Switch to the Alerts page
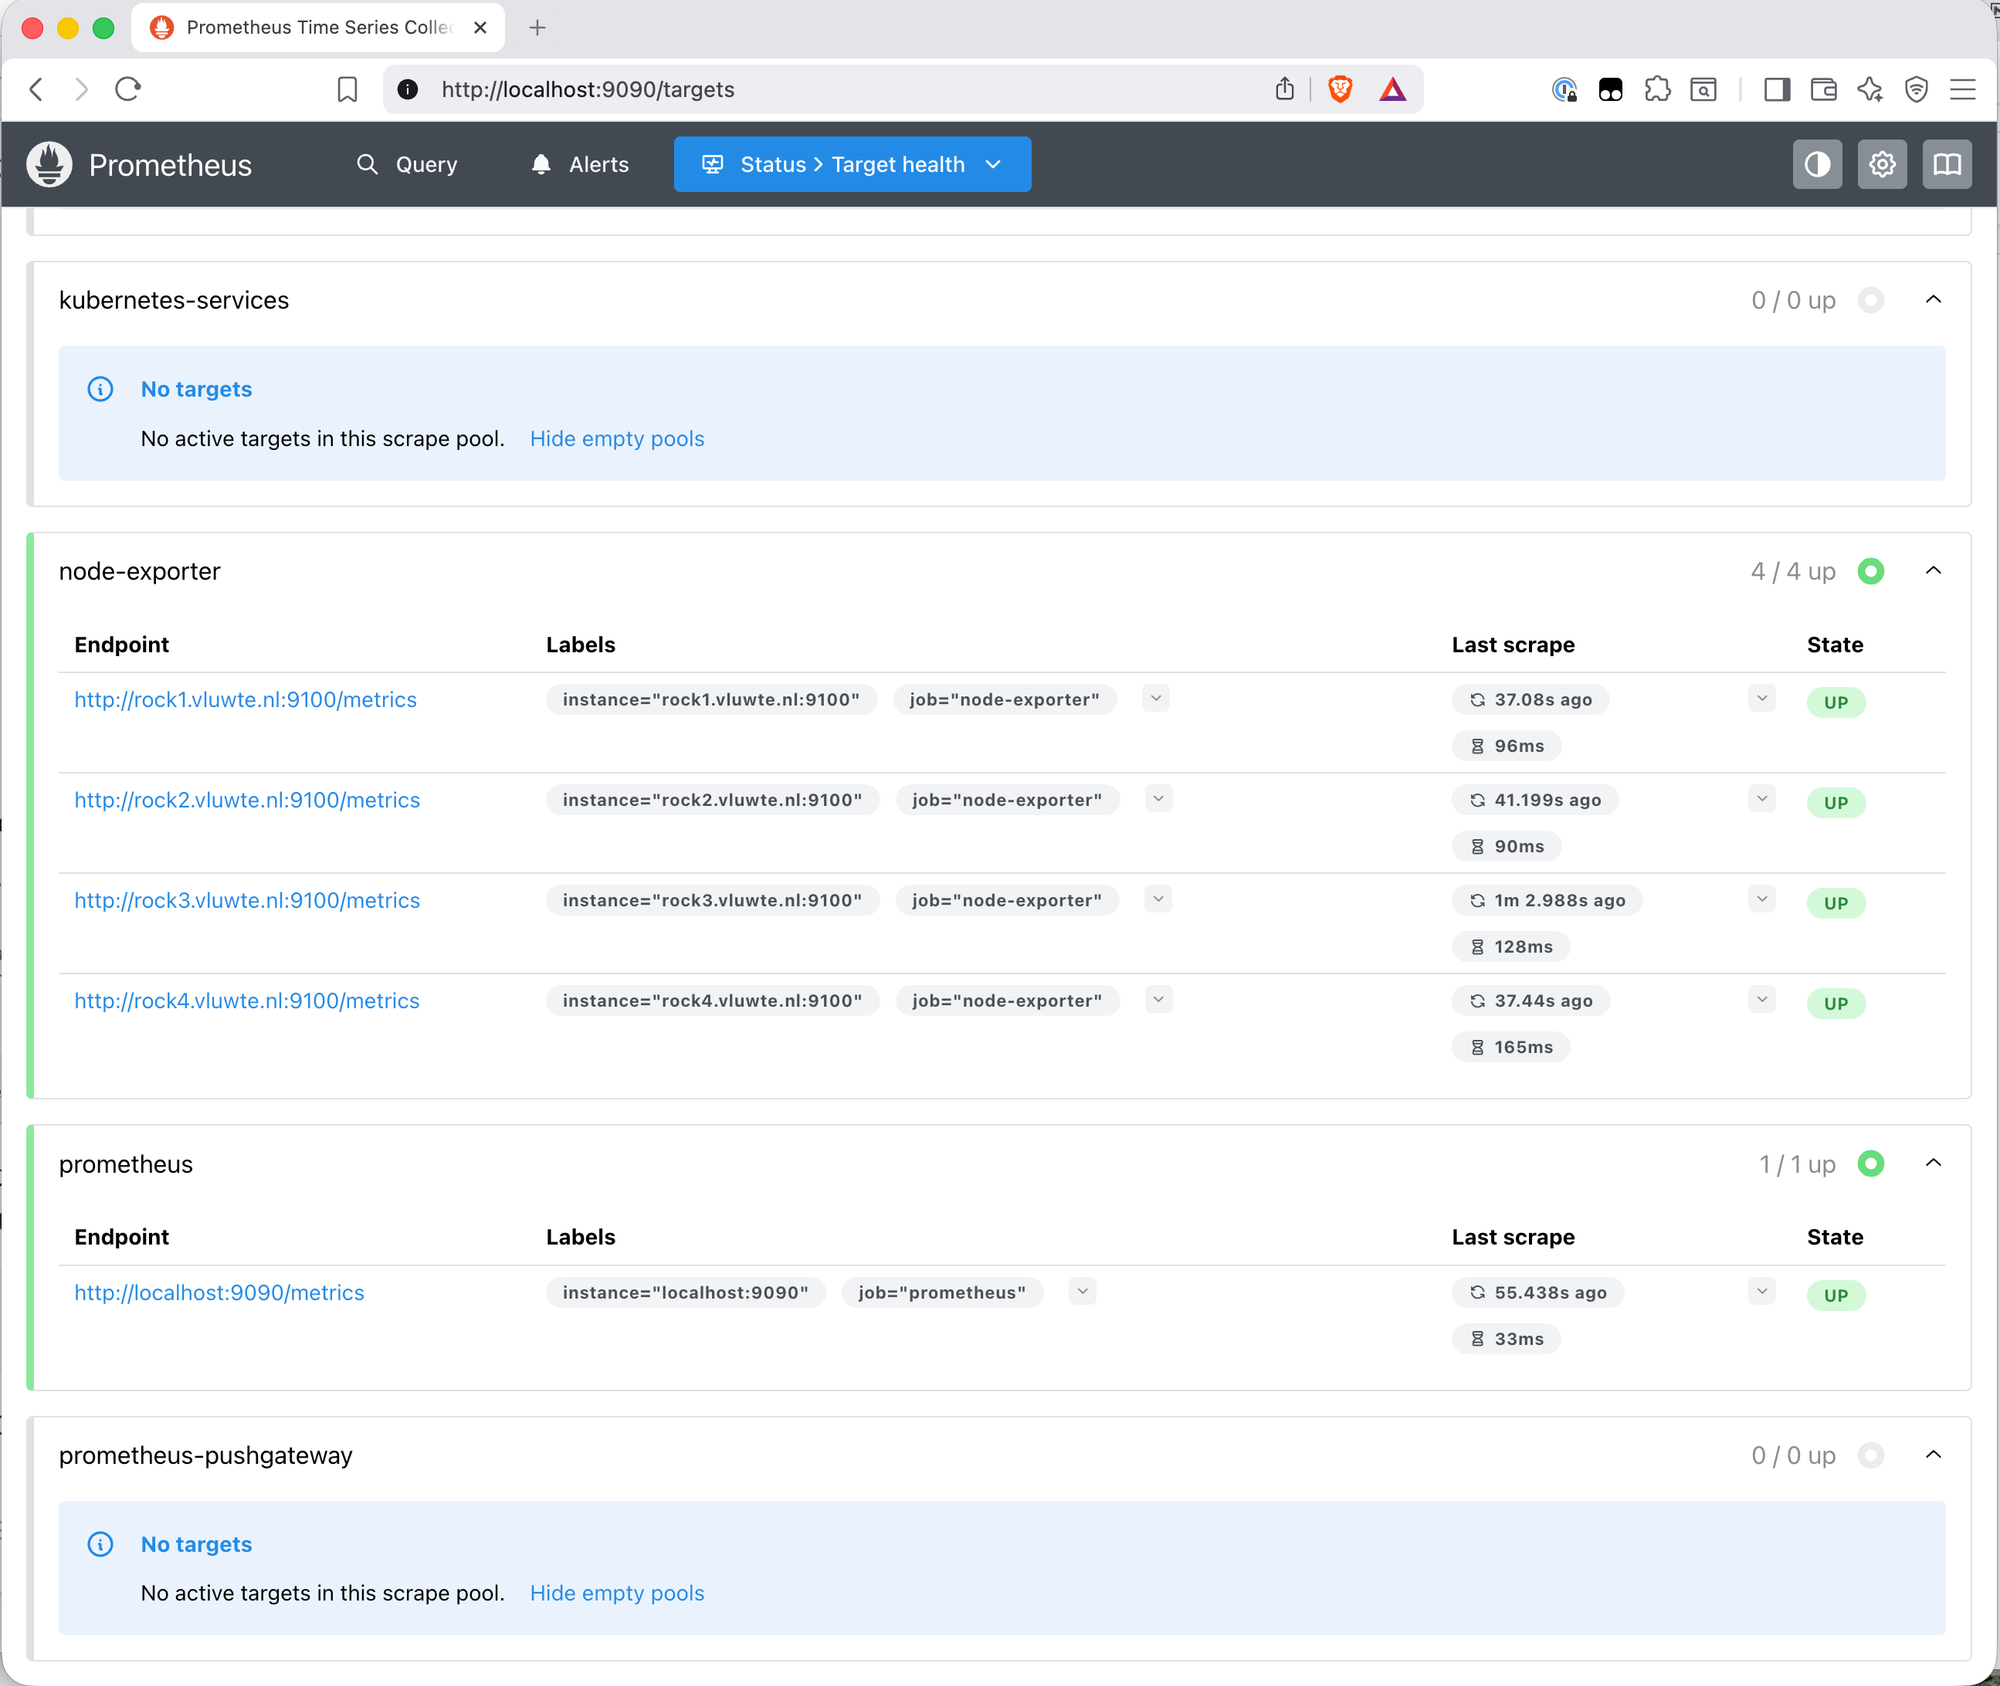 (598, 164)
